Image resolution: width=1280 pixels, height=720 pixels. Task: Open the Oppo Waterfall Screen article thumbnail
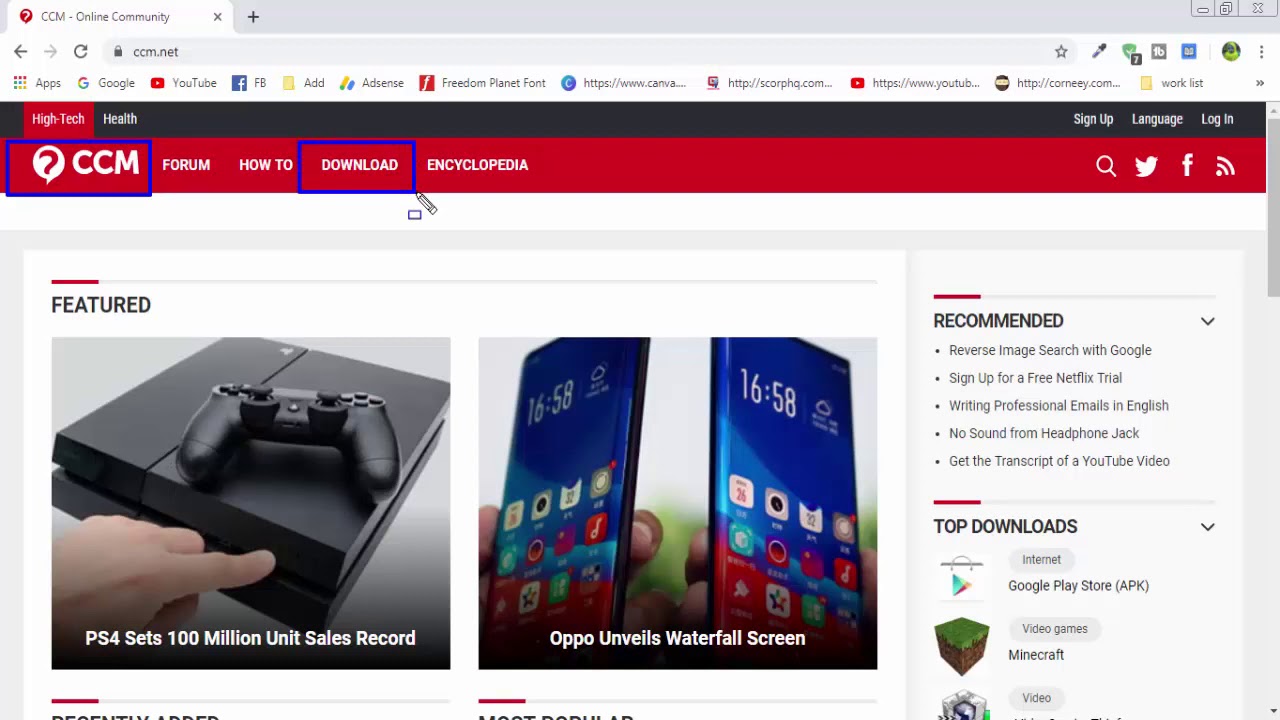[677, 503]
